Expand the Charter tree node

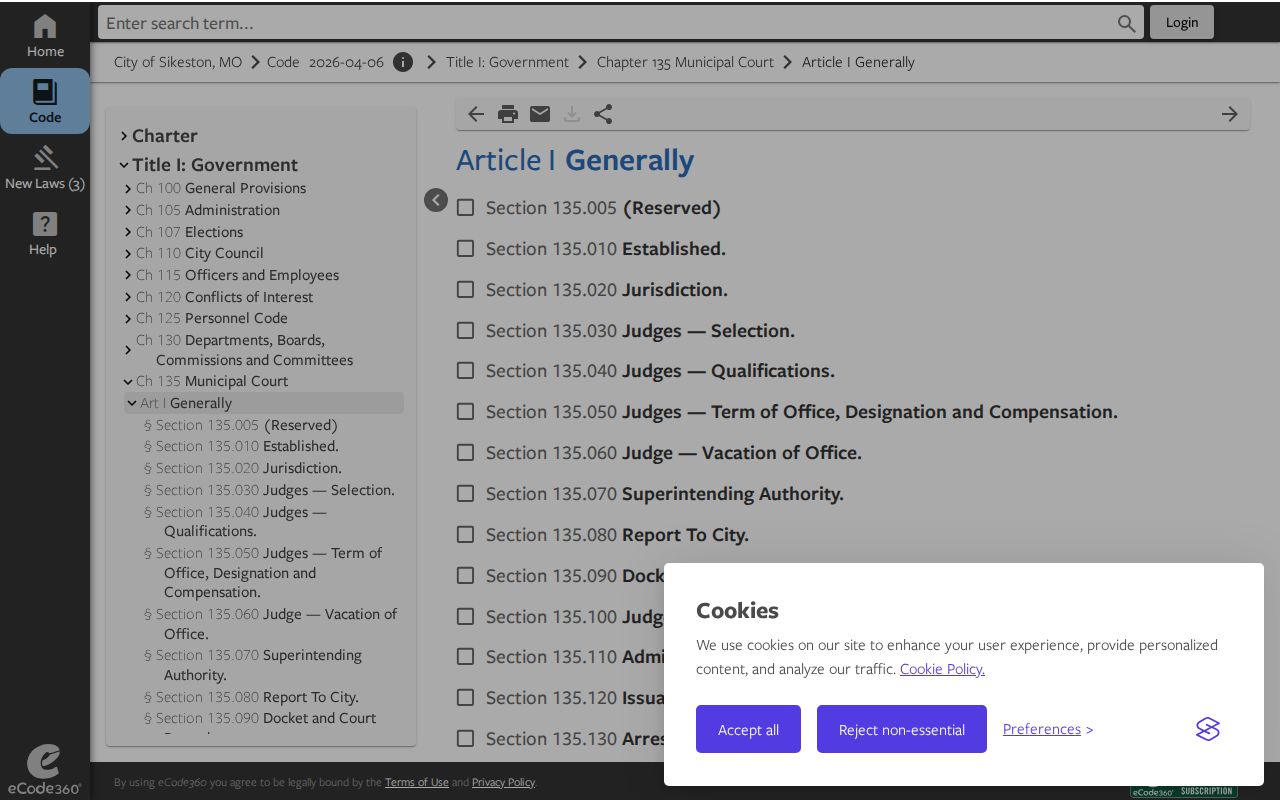pos(124,136)
